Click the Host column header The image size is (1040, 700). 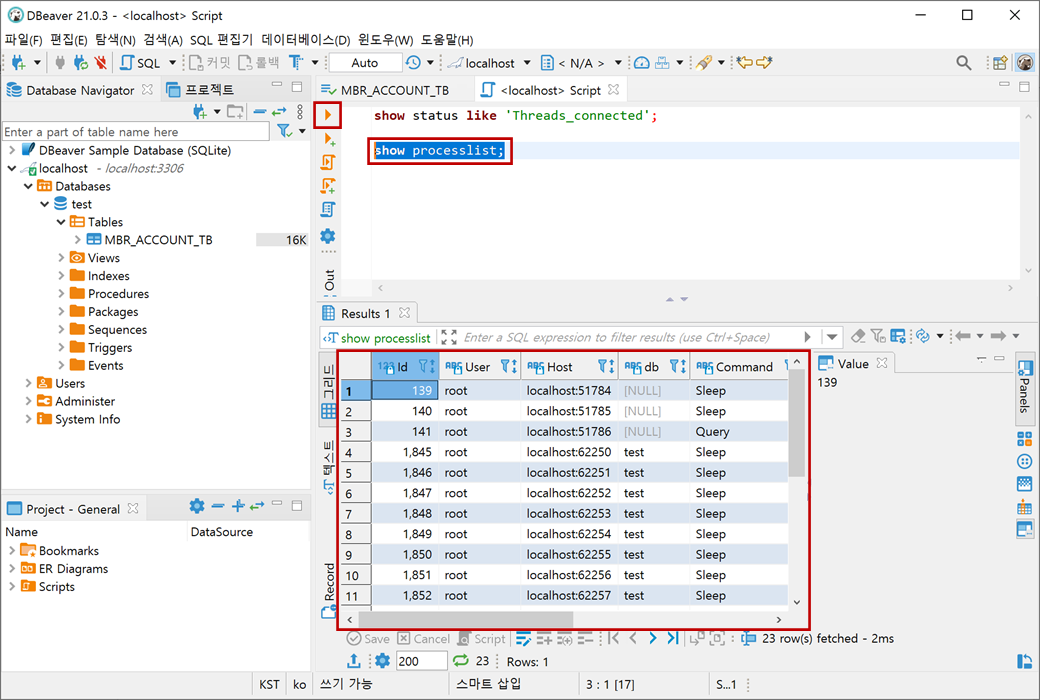[570, 367]
